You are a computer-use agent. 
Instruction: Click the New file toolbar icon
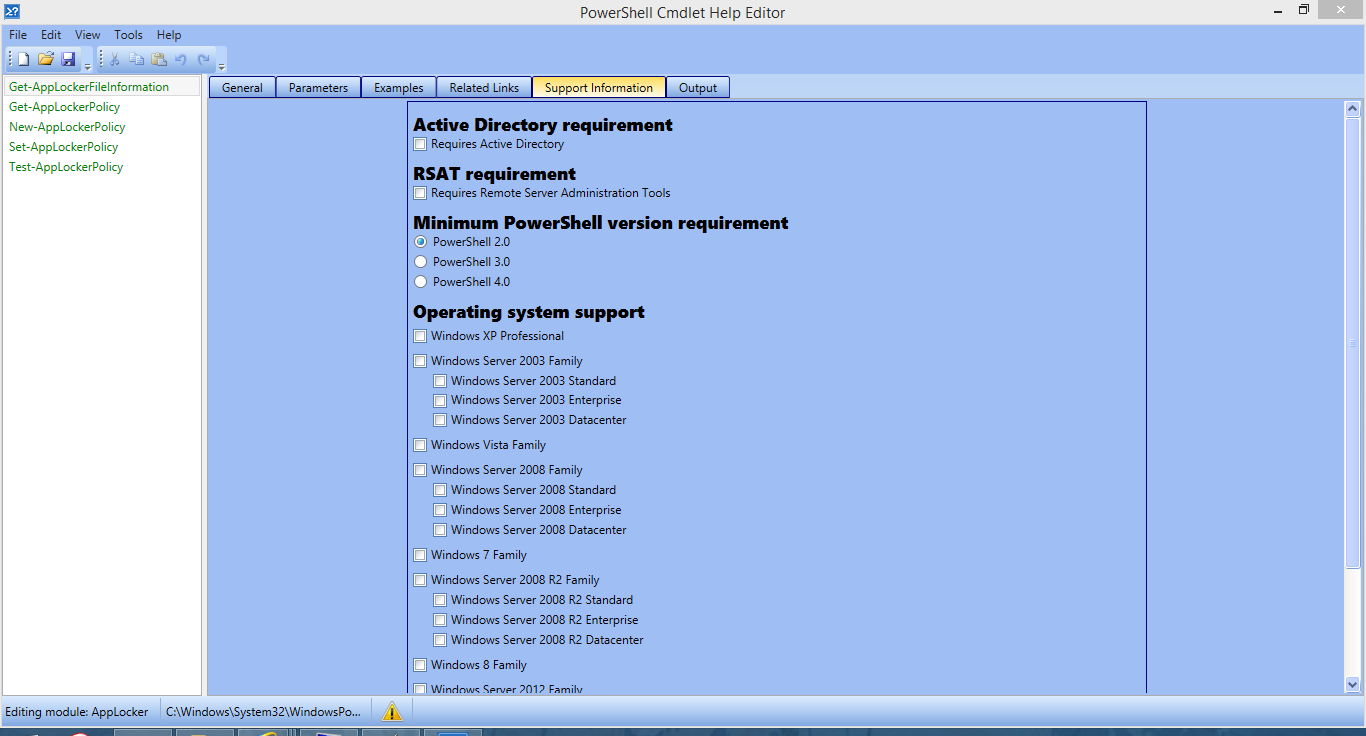[x=24, y=60]
